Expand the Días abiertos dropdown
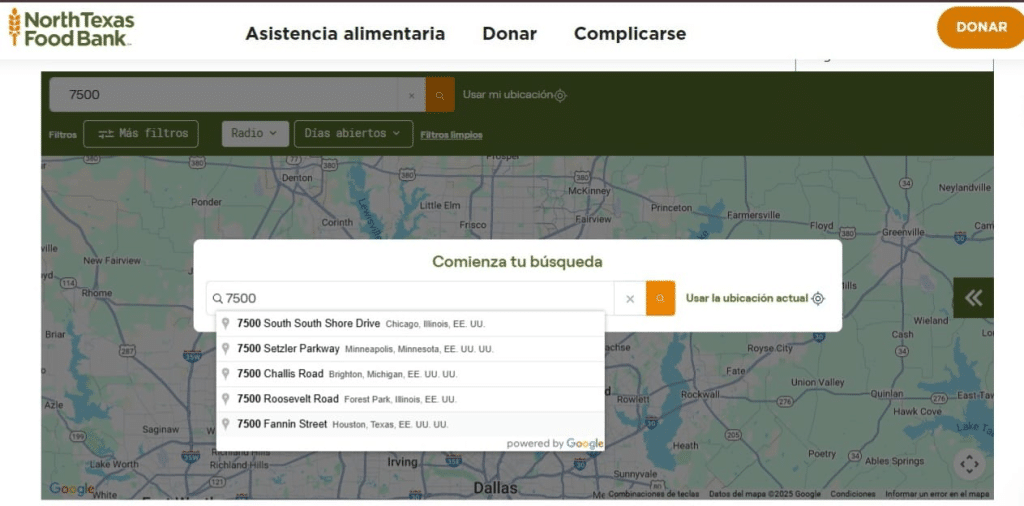 [353, 134]
